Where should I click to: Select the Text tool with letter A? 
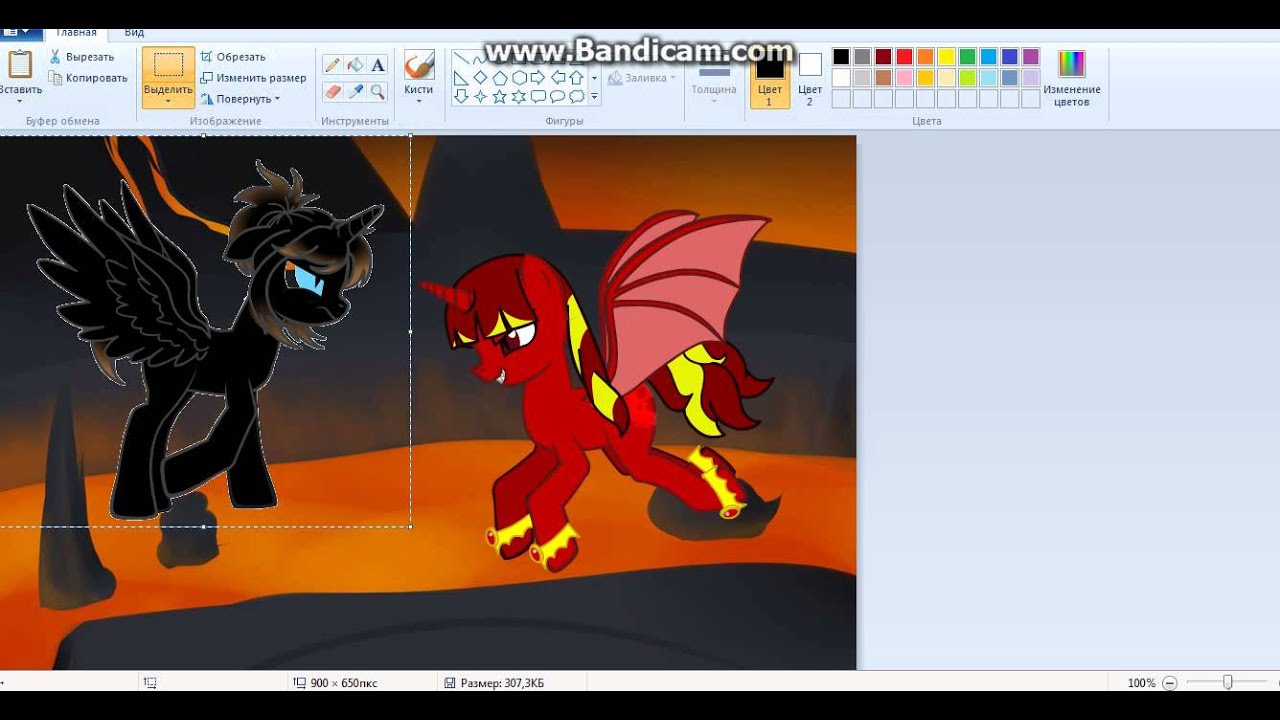click(378, 65)
